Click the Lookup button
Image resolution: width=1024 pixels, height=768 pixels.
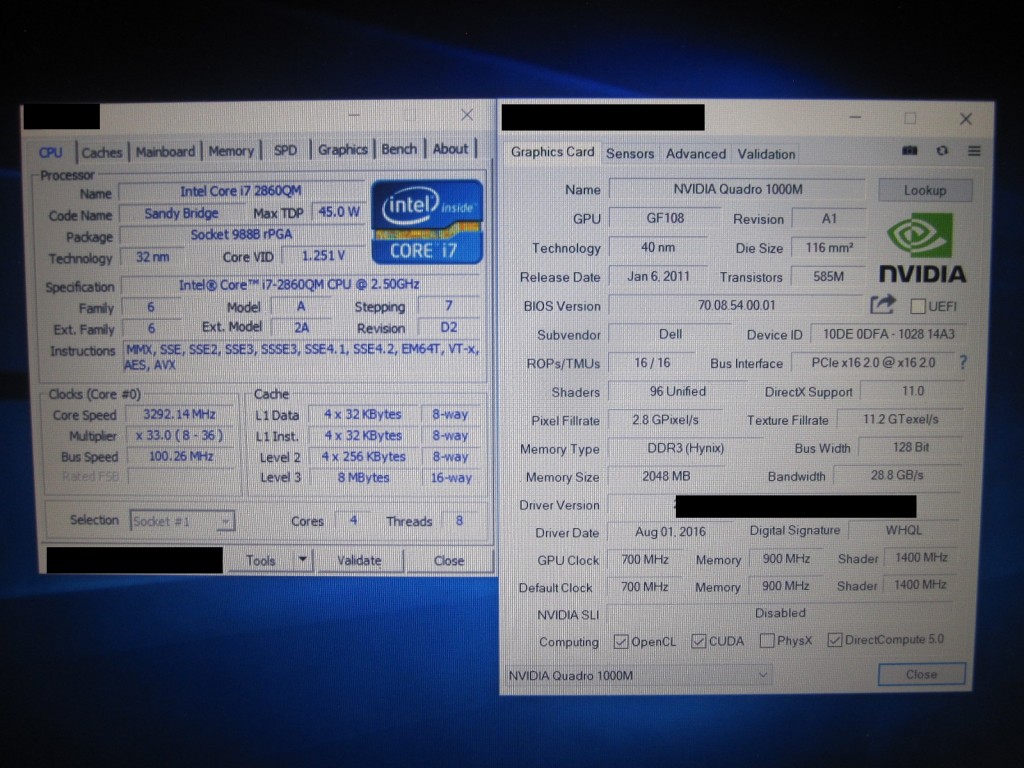coord(925,190)
